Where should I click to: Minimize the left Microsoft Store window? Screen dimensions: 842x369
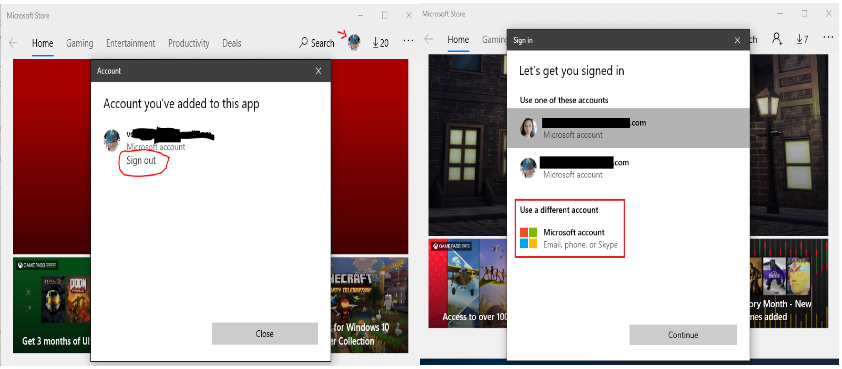[360, 16]
